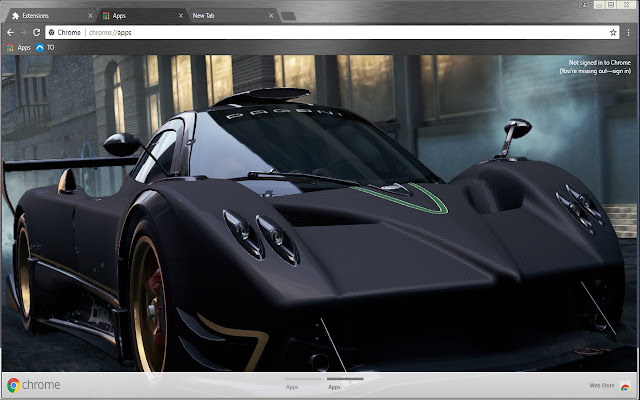Viewport: 640px width, 400px height.
Task: View site info via Chrome icon in address bar
Action: coord(52,32)
